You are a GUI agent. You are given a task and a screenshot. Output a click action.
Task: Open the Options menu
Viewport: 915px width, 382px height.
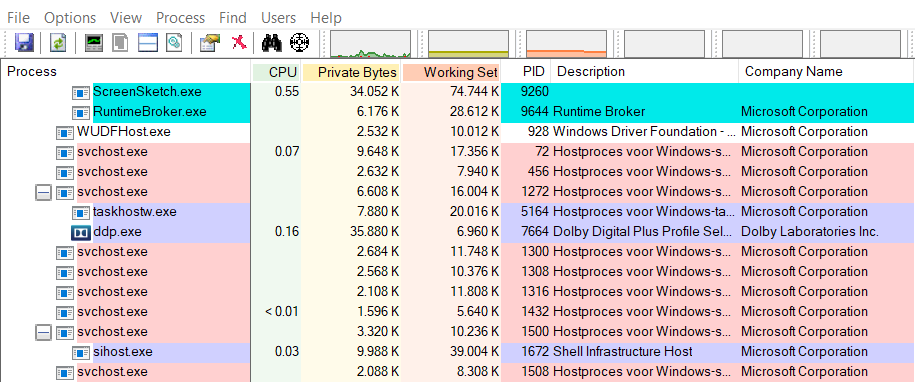[x=70, y=18]
